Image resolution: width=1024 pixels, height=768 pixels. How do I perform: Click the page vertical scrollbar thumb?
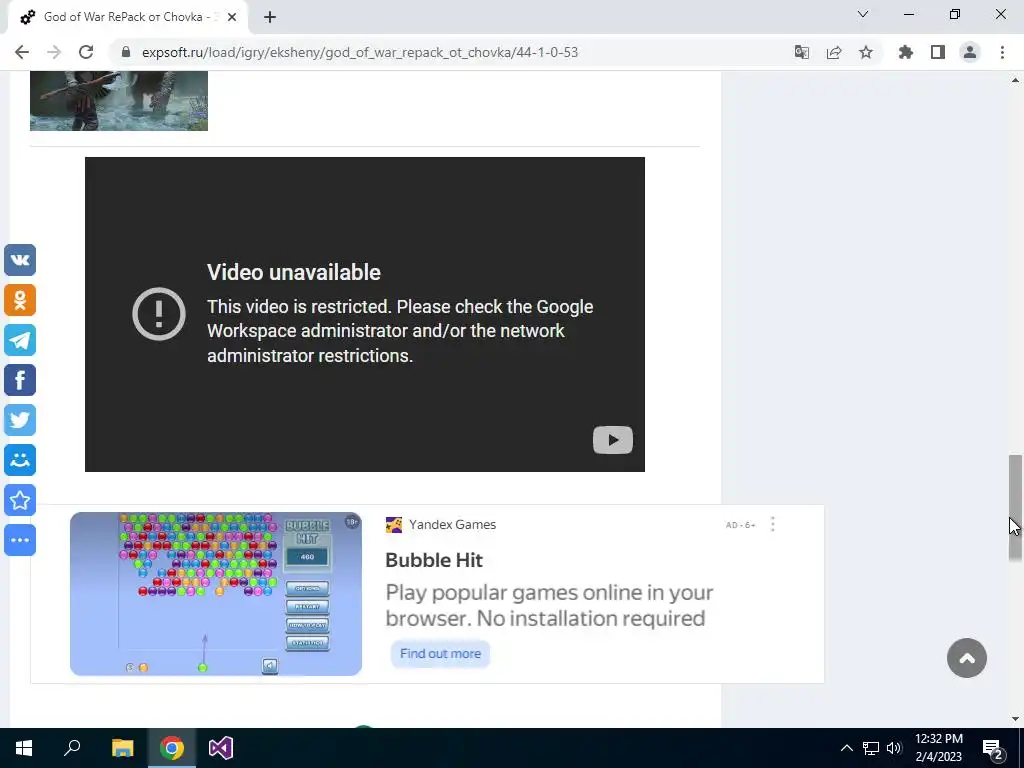click(x=1015, y=507)
